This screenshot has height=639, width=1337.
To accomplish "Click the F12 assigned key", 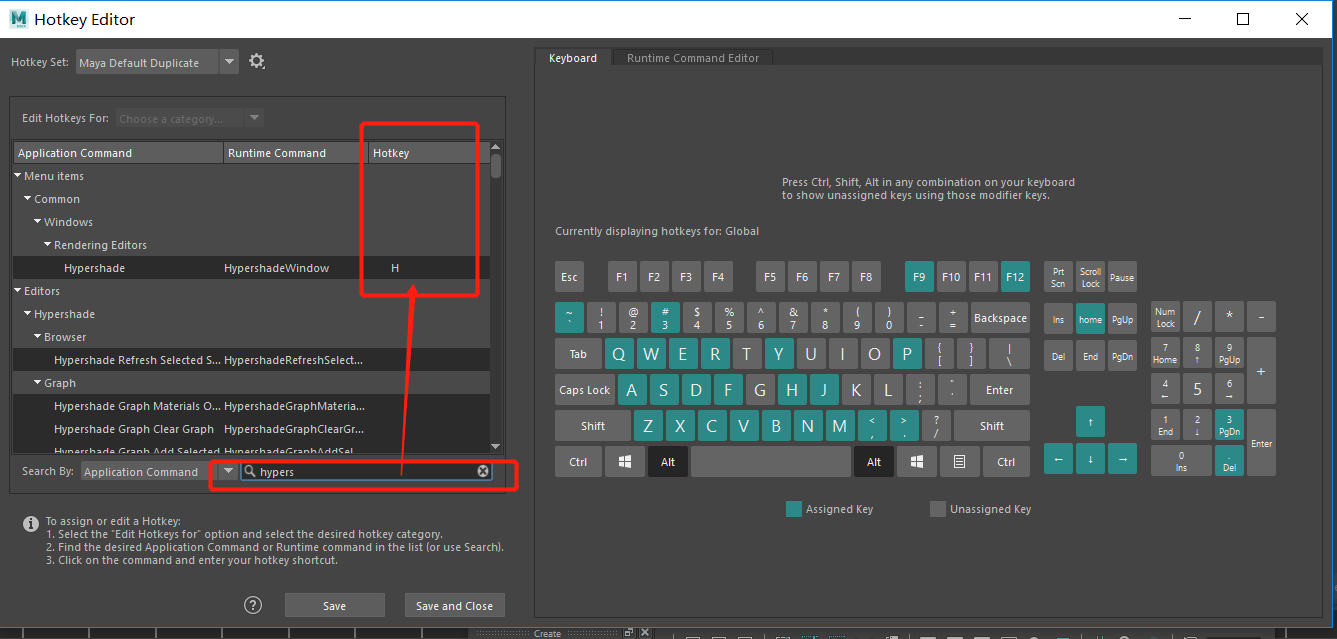I will [1015, 277].
